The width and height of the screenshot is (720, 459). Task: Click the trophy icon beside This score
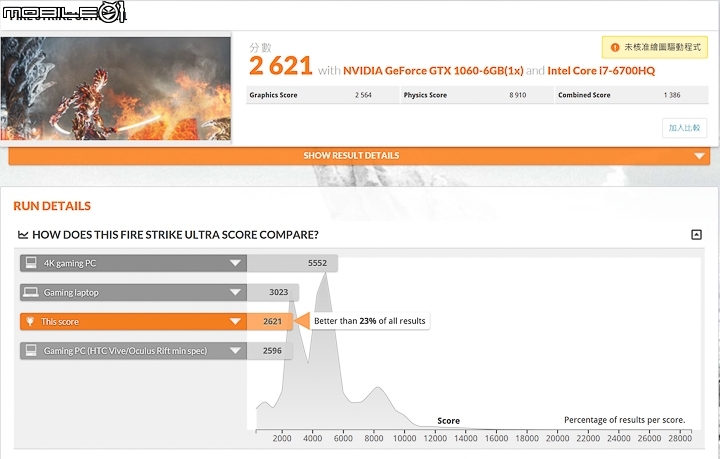30,321
